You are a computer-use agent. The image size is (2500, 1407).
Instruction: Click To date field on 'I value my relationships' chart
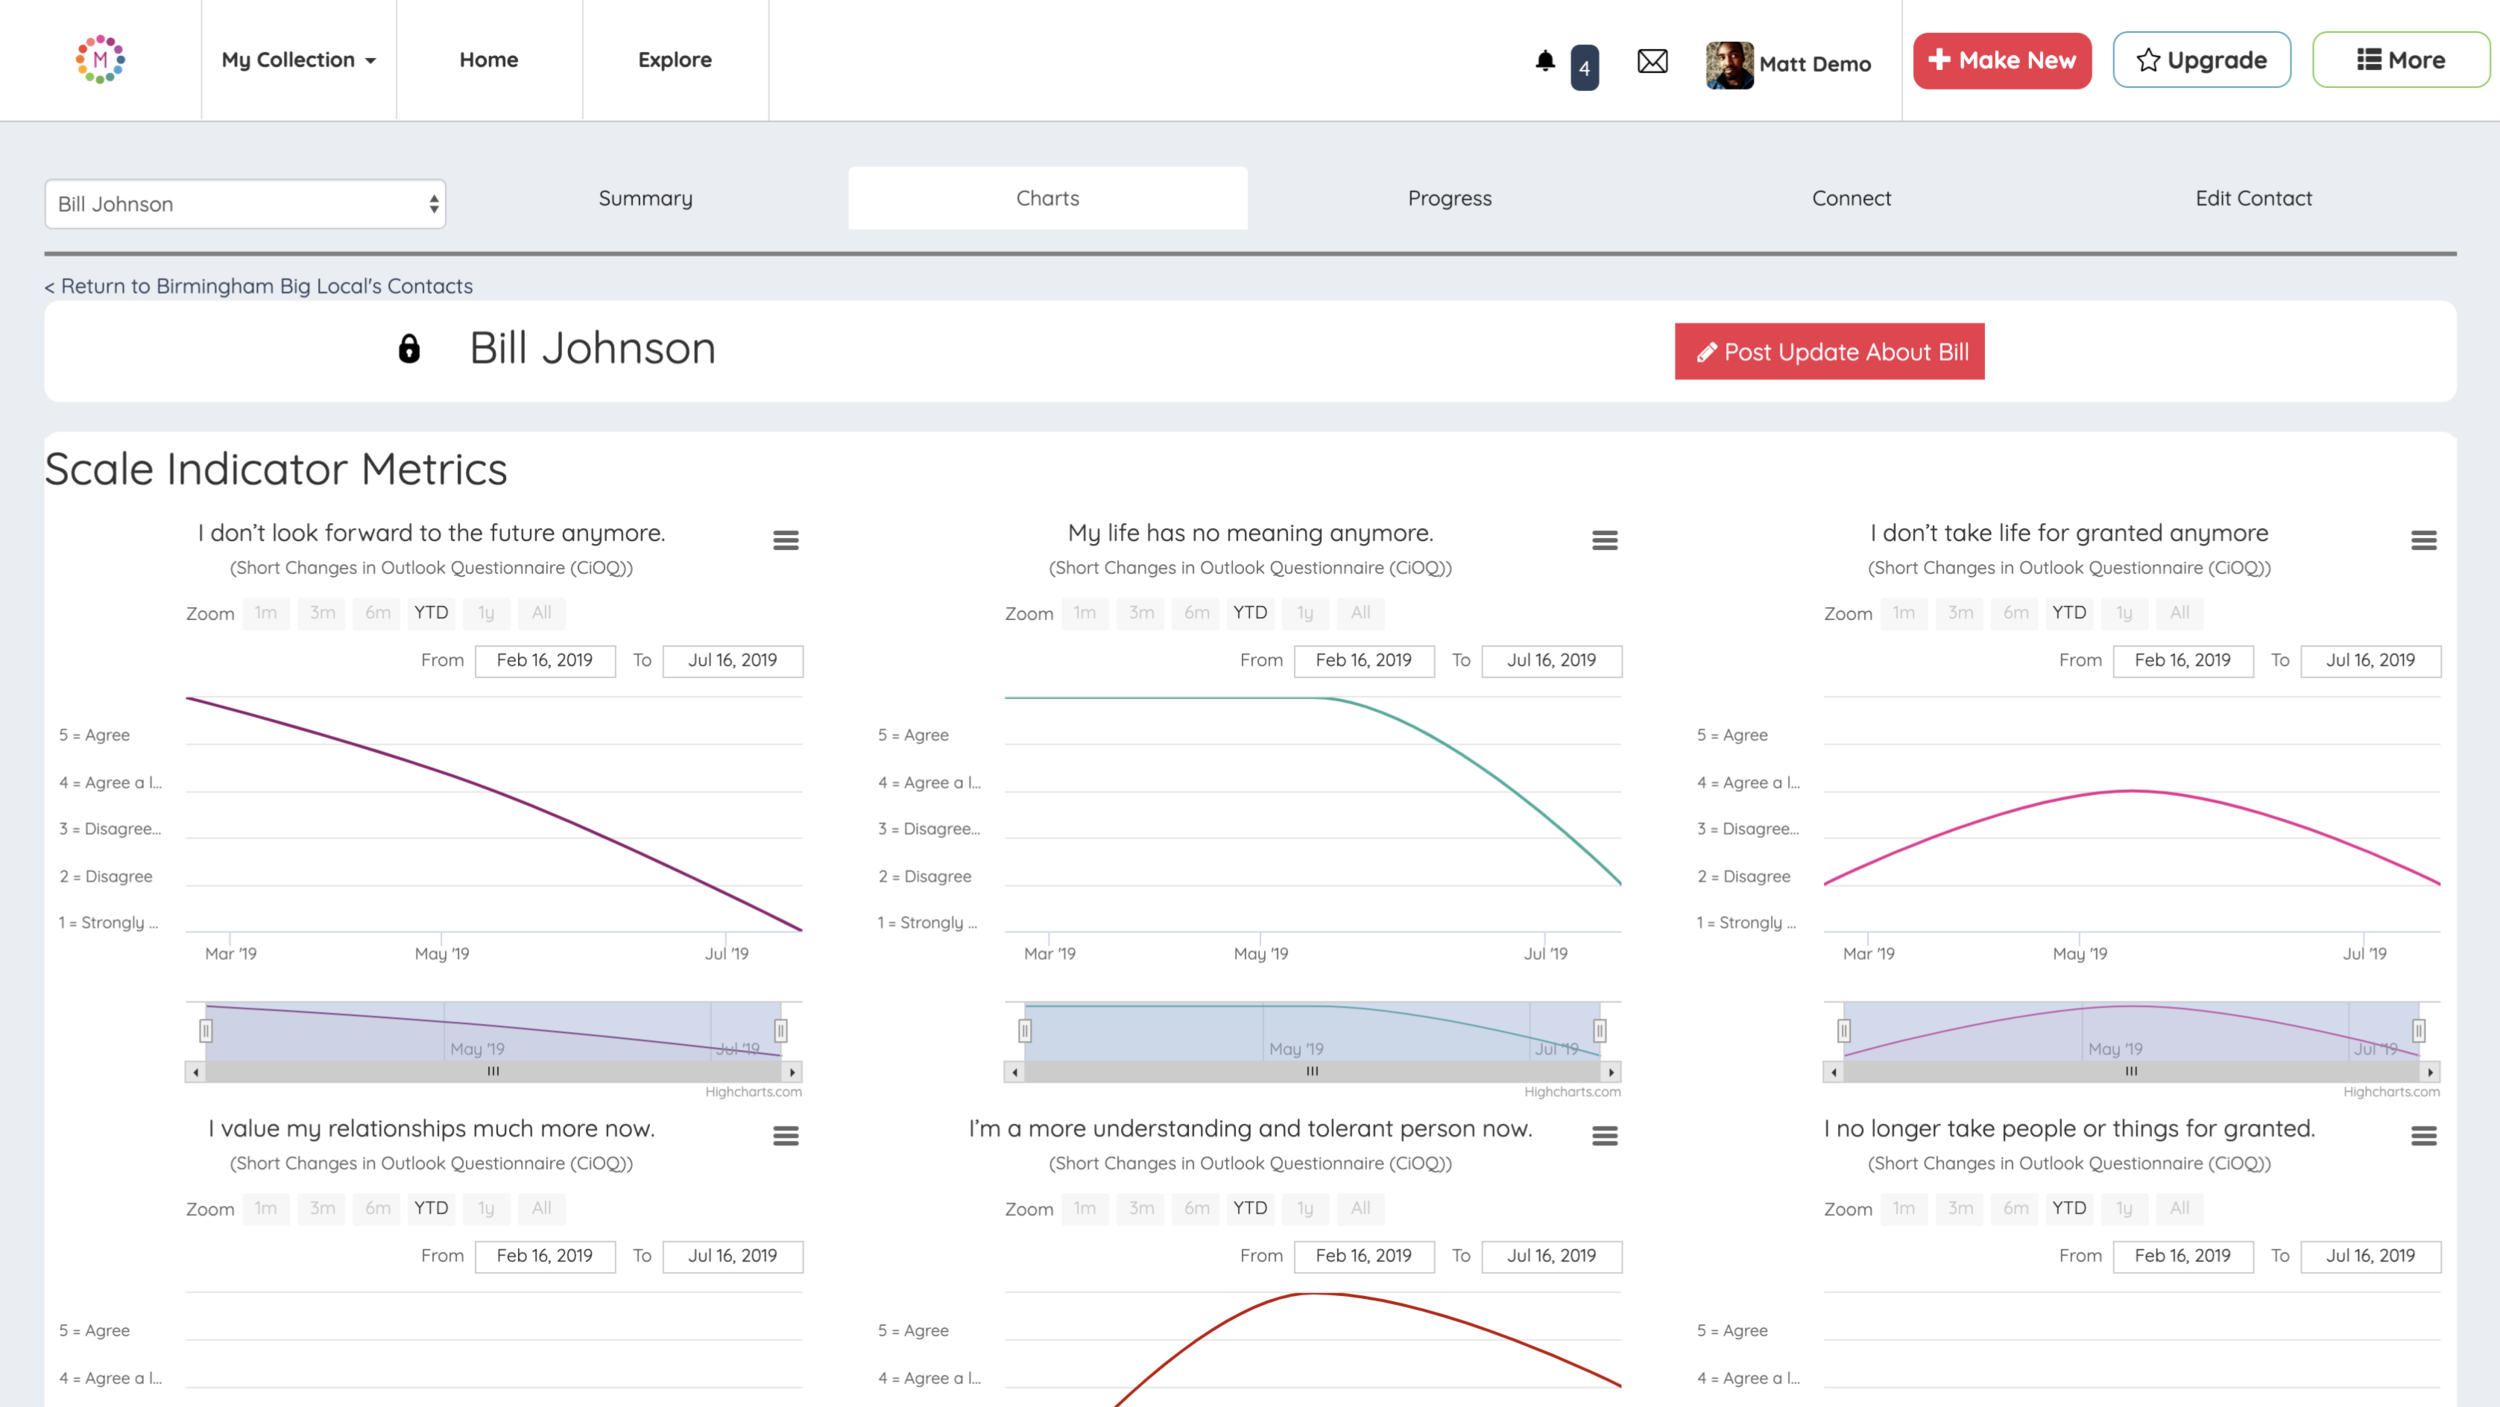(733, 1256)
